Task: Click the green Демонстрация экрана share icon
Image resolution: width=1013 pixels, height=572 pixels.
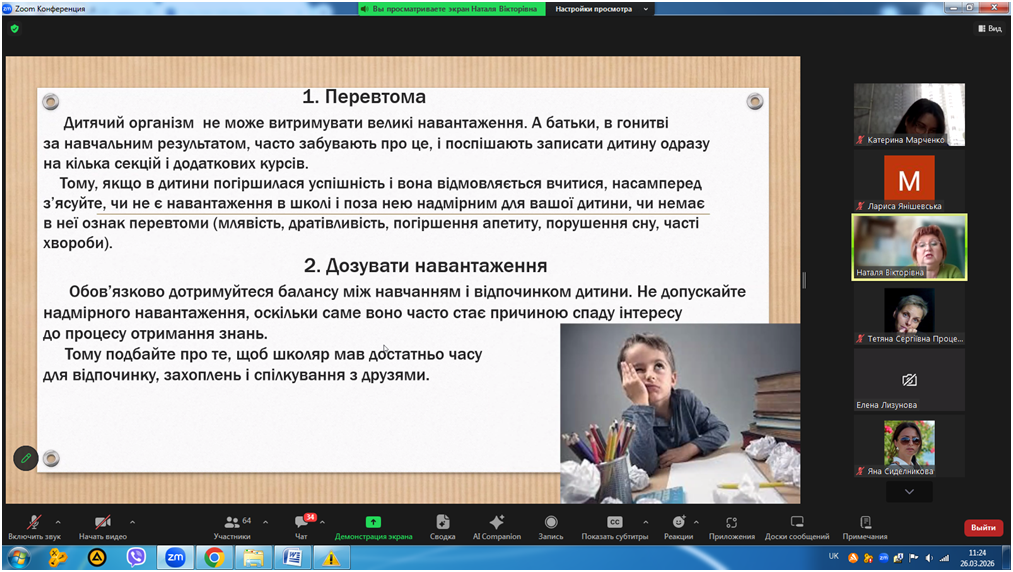Action: pos(373,522)
